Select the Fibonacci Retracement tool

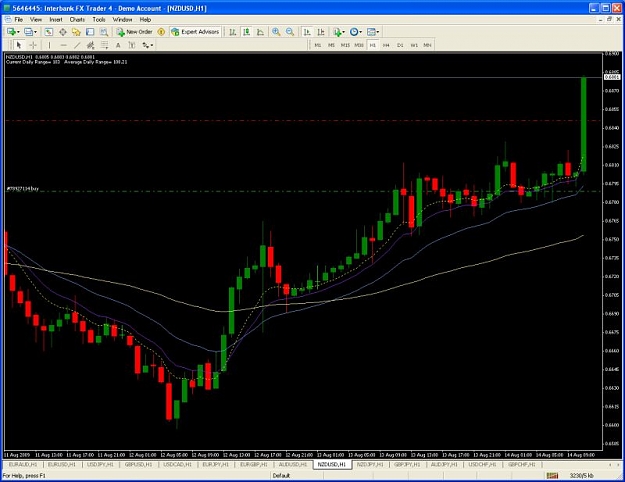point(104,45)
